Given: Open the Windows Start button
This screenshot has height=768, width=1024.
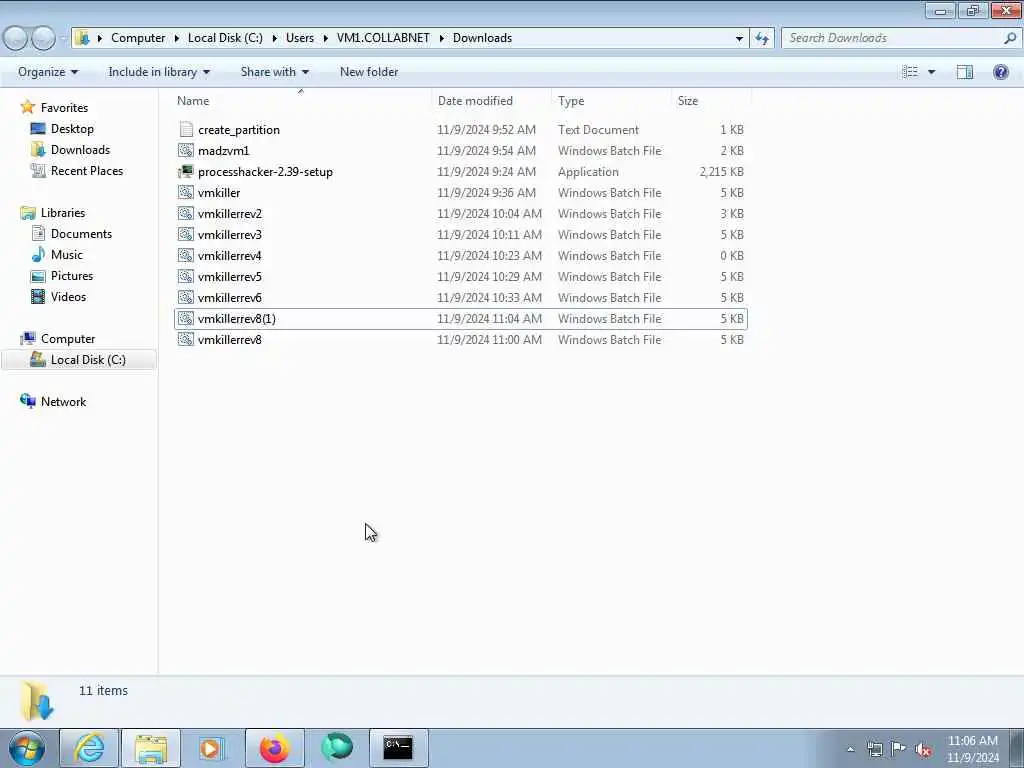Looking at the screenshot, I should point(27,748).
